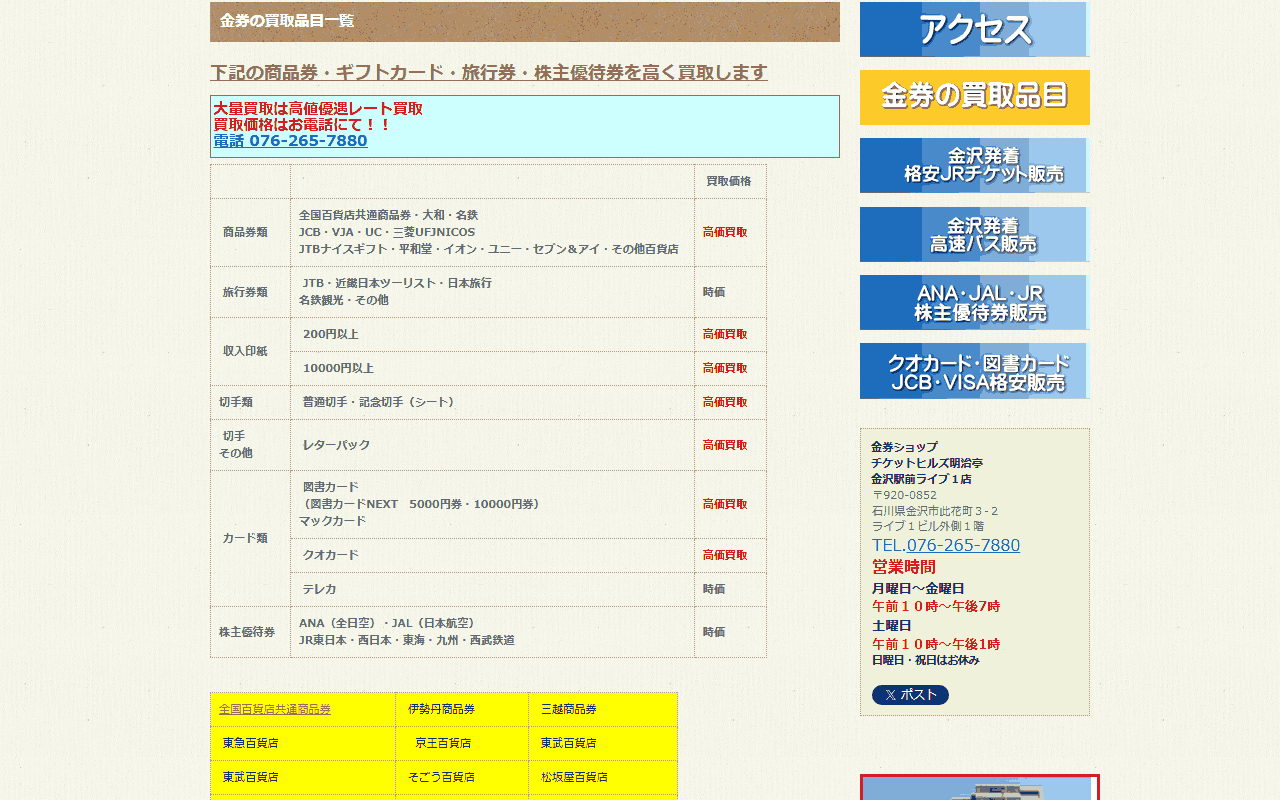Click the カード類 row label
Image resolution: width=1280 pixels, height=800 pixels.
point(245,538)
